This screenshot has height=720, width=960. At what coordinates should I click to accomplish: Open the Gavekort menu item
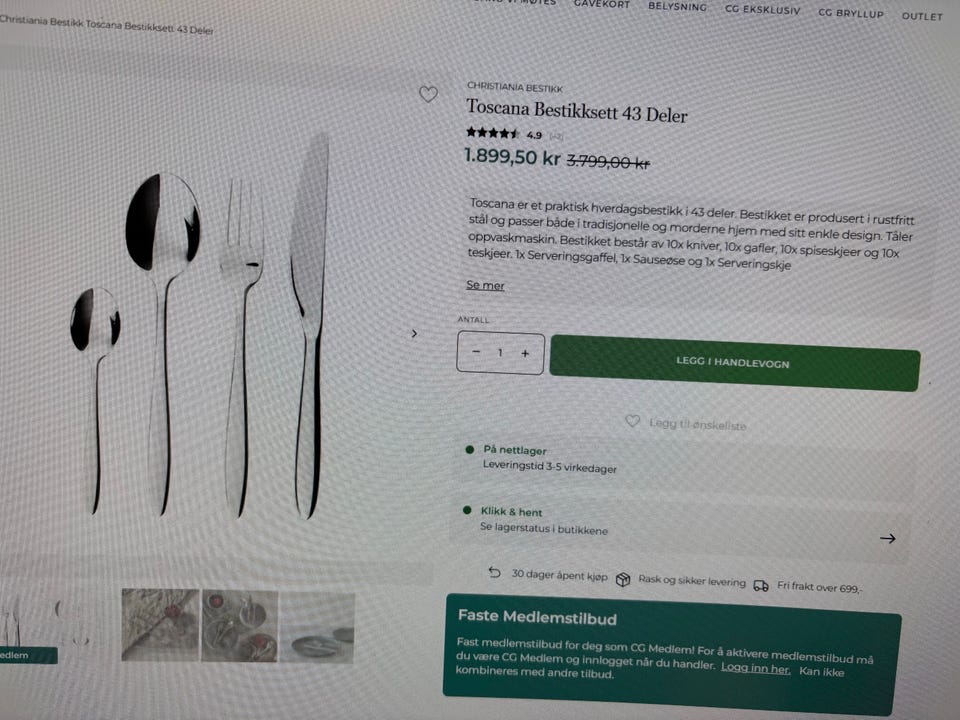coord(601,4)
